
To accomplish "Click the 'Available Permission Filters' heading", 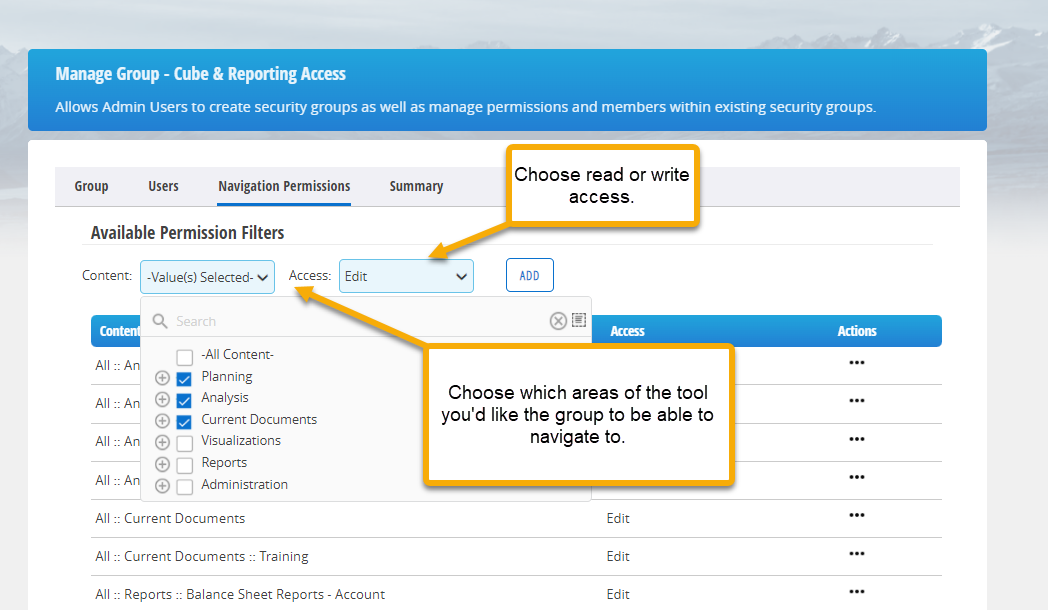I will [x=188, y=233].
